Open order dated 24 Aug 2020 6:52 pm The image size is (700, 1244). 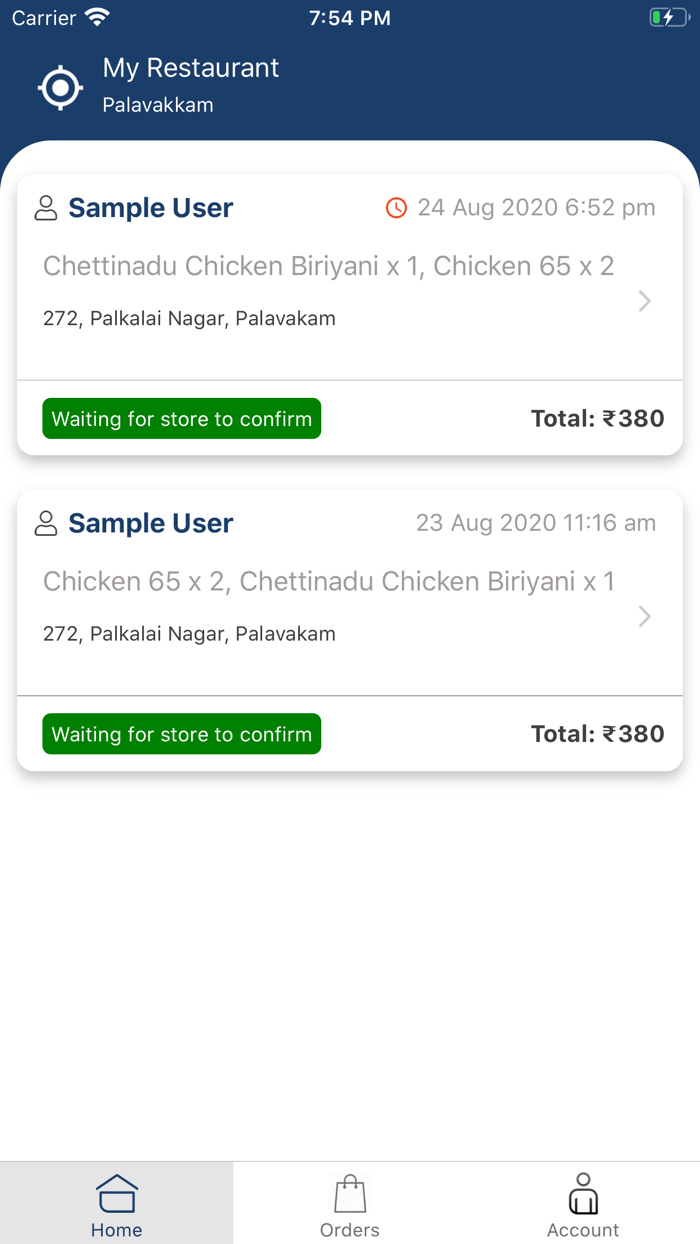[536, 208]
